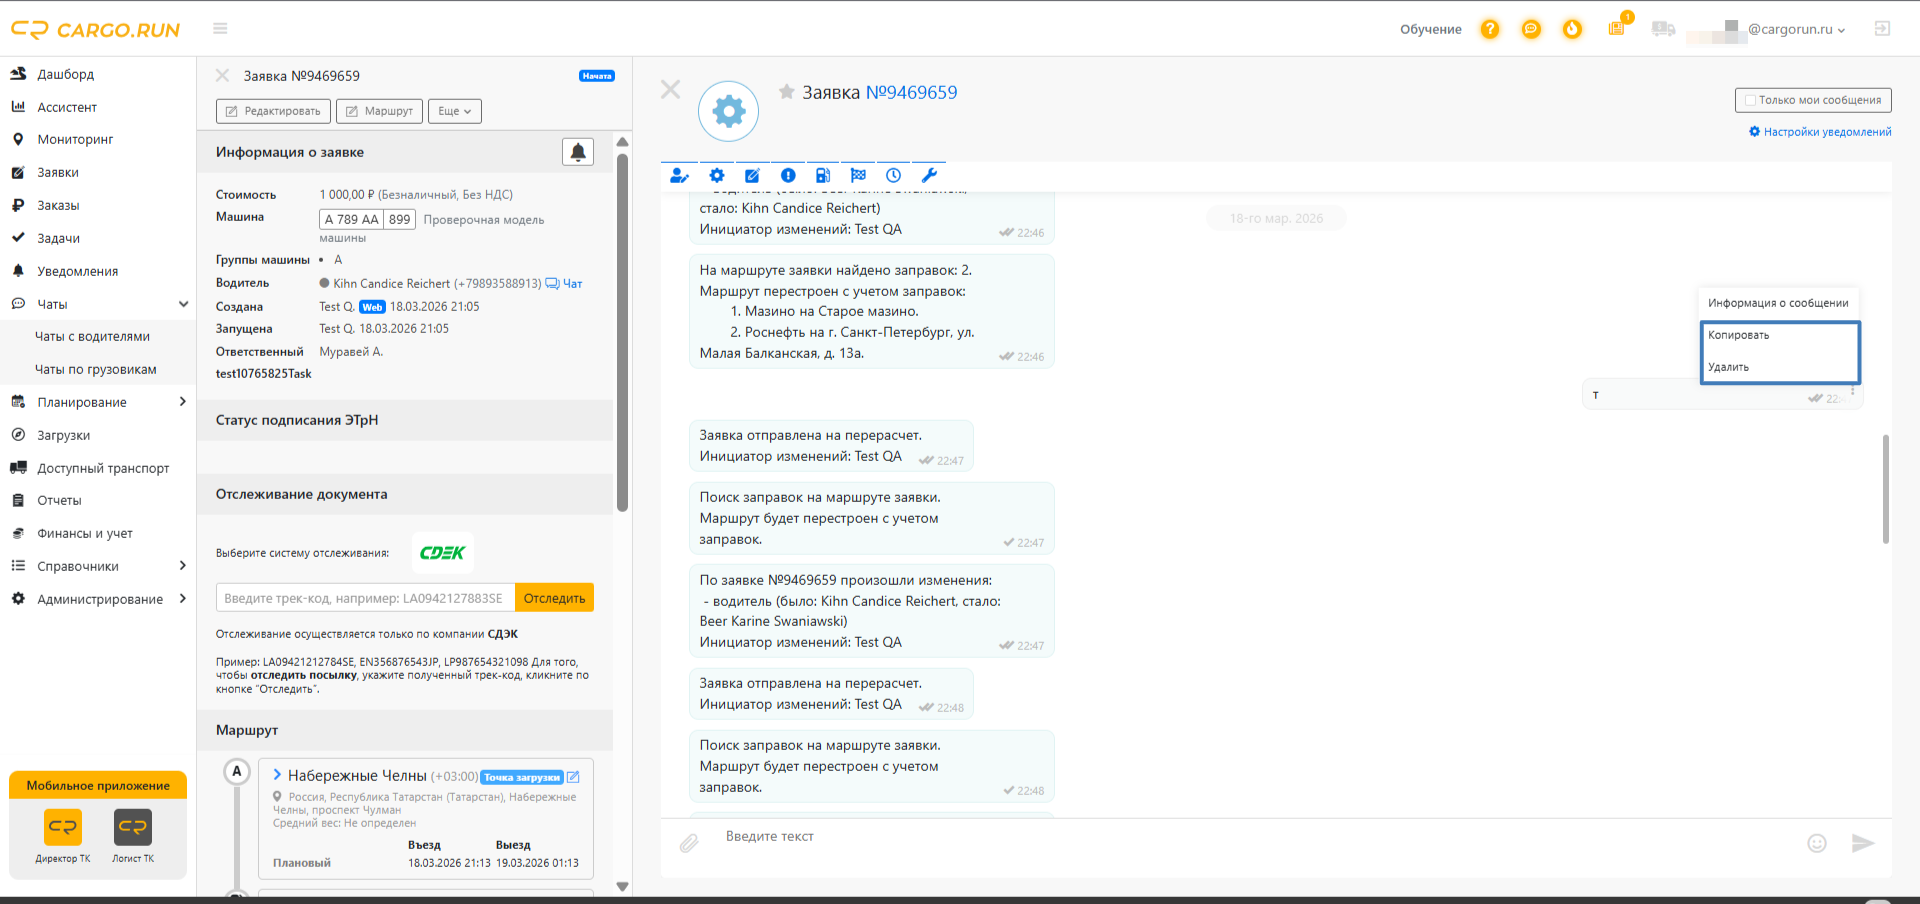Open 'Чаты по грузовикам' submenu item

98,370
